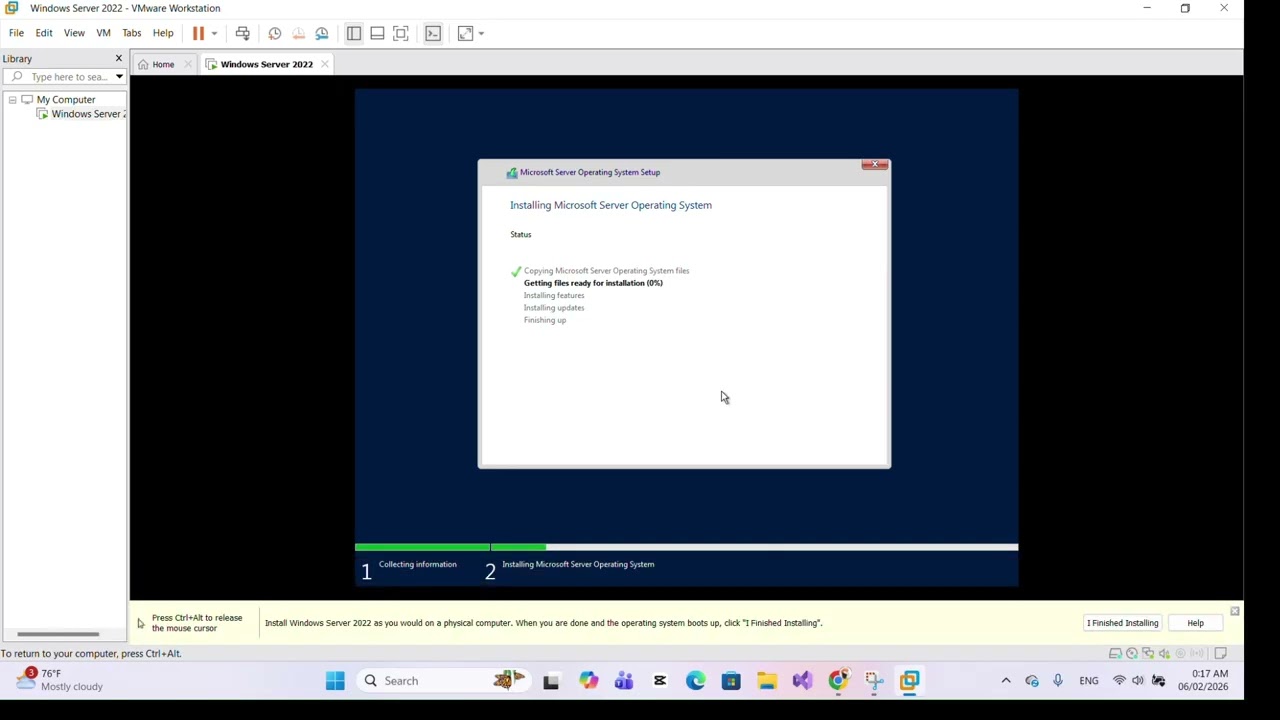The image size is (1280, 720).
Task: Click the setup progress bar in the VM
Action: click(x=686, y=547)
